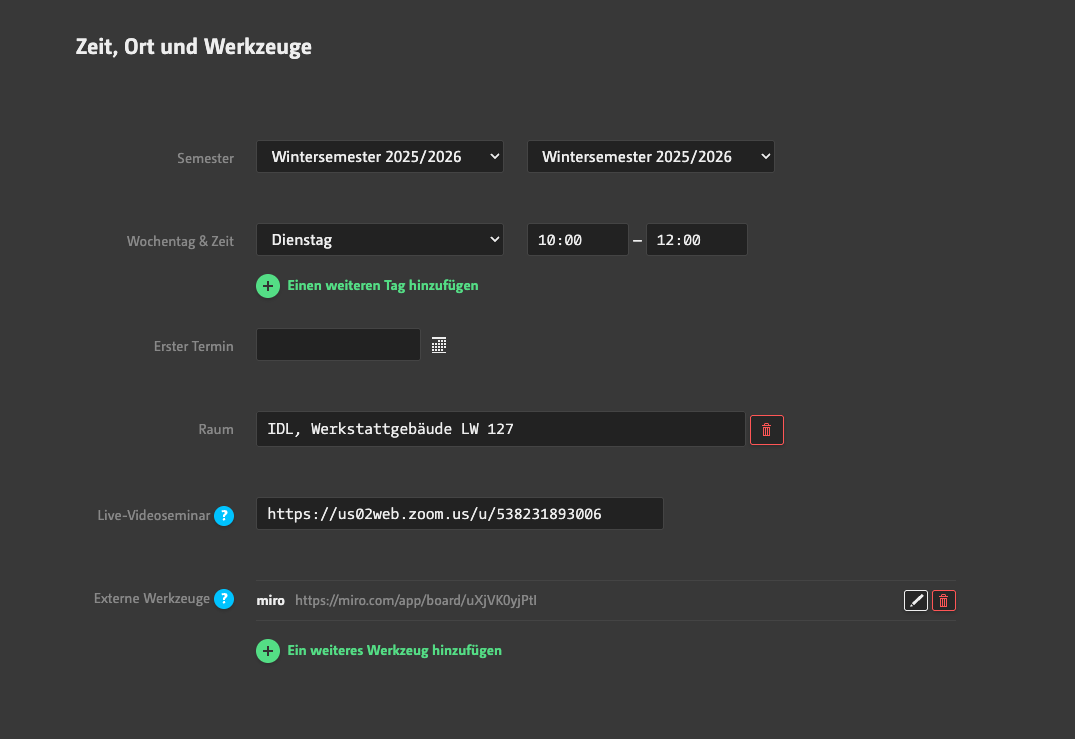Edit the miro tool with pencil icon
The image size is (1075, 739).
(916, 601)
